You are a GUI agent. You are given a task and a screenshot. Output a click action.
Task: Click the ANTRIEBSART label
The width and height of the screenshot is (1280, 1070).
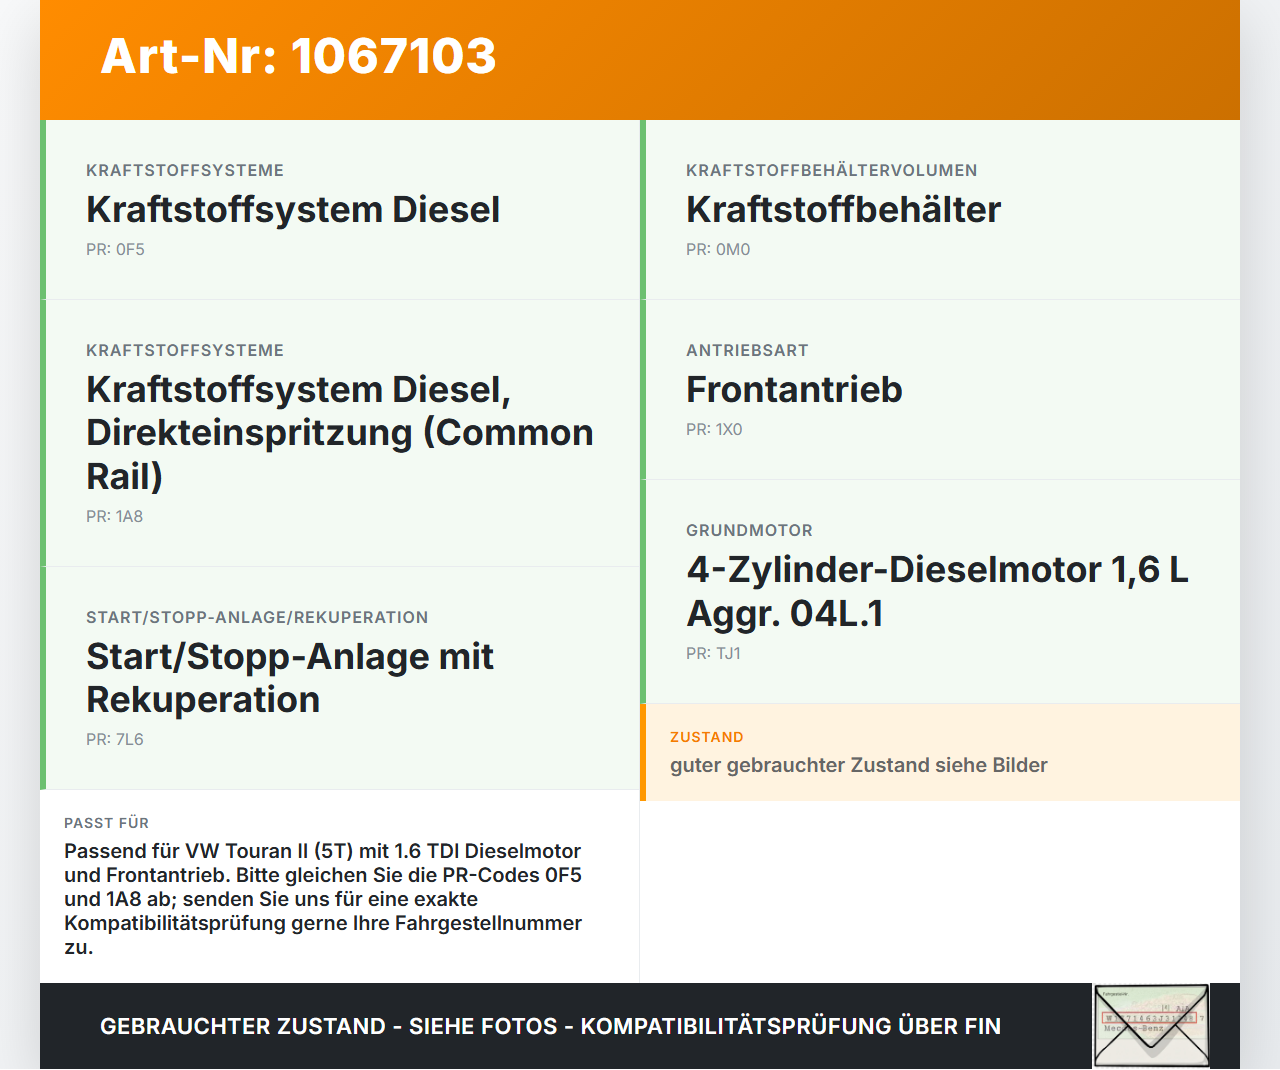[x=747, y=350]
